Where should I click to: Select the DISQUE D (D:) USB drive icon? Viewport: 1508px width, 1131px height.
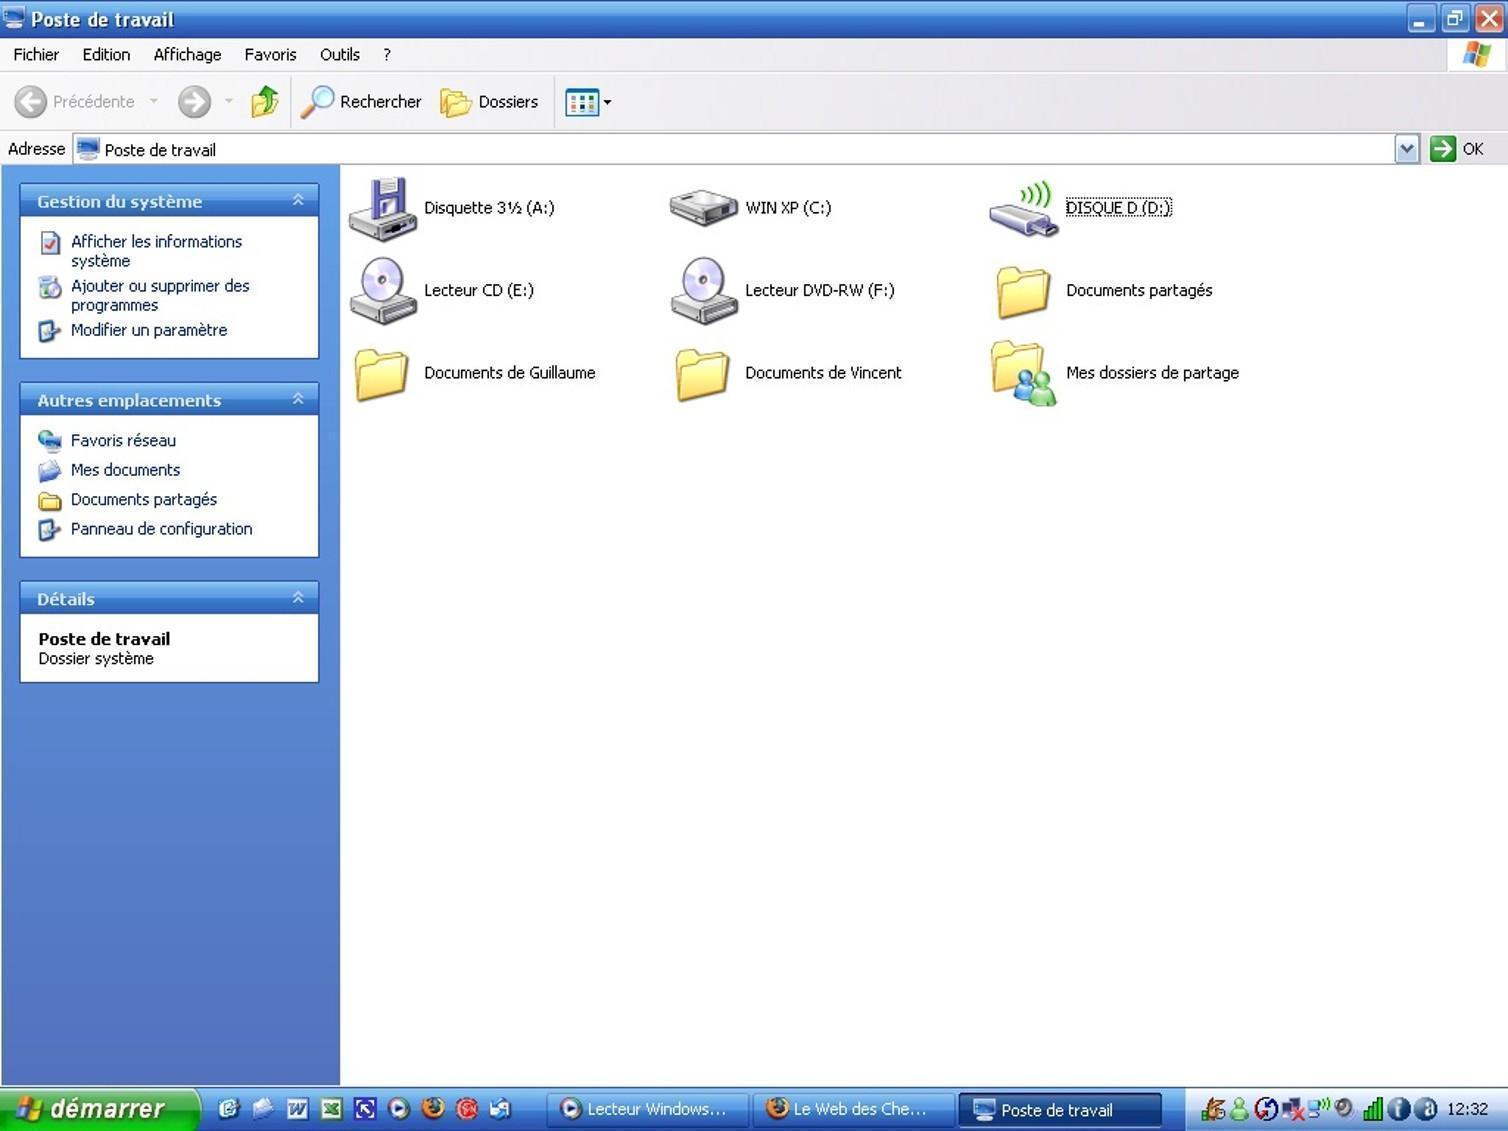[1023, 209]
